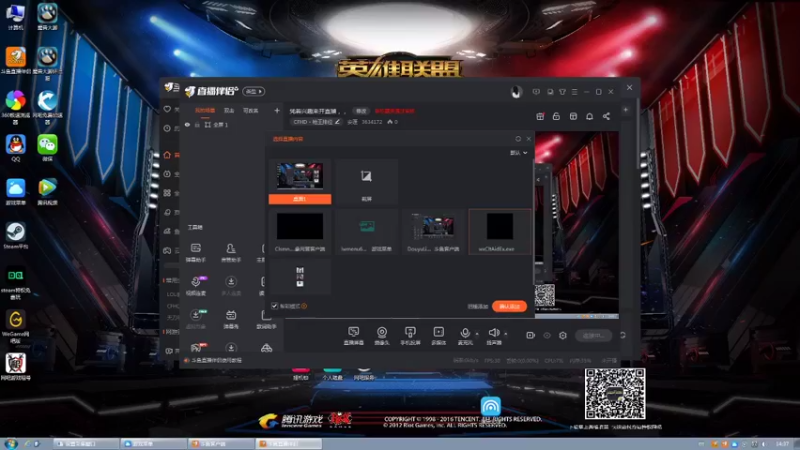This screenshot has width=800, height=450.
Task: Open the camera source tool in bottom bar
Action: pos(382,335)
